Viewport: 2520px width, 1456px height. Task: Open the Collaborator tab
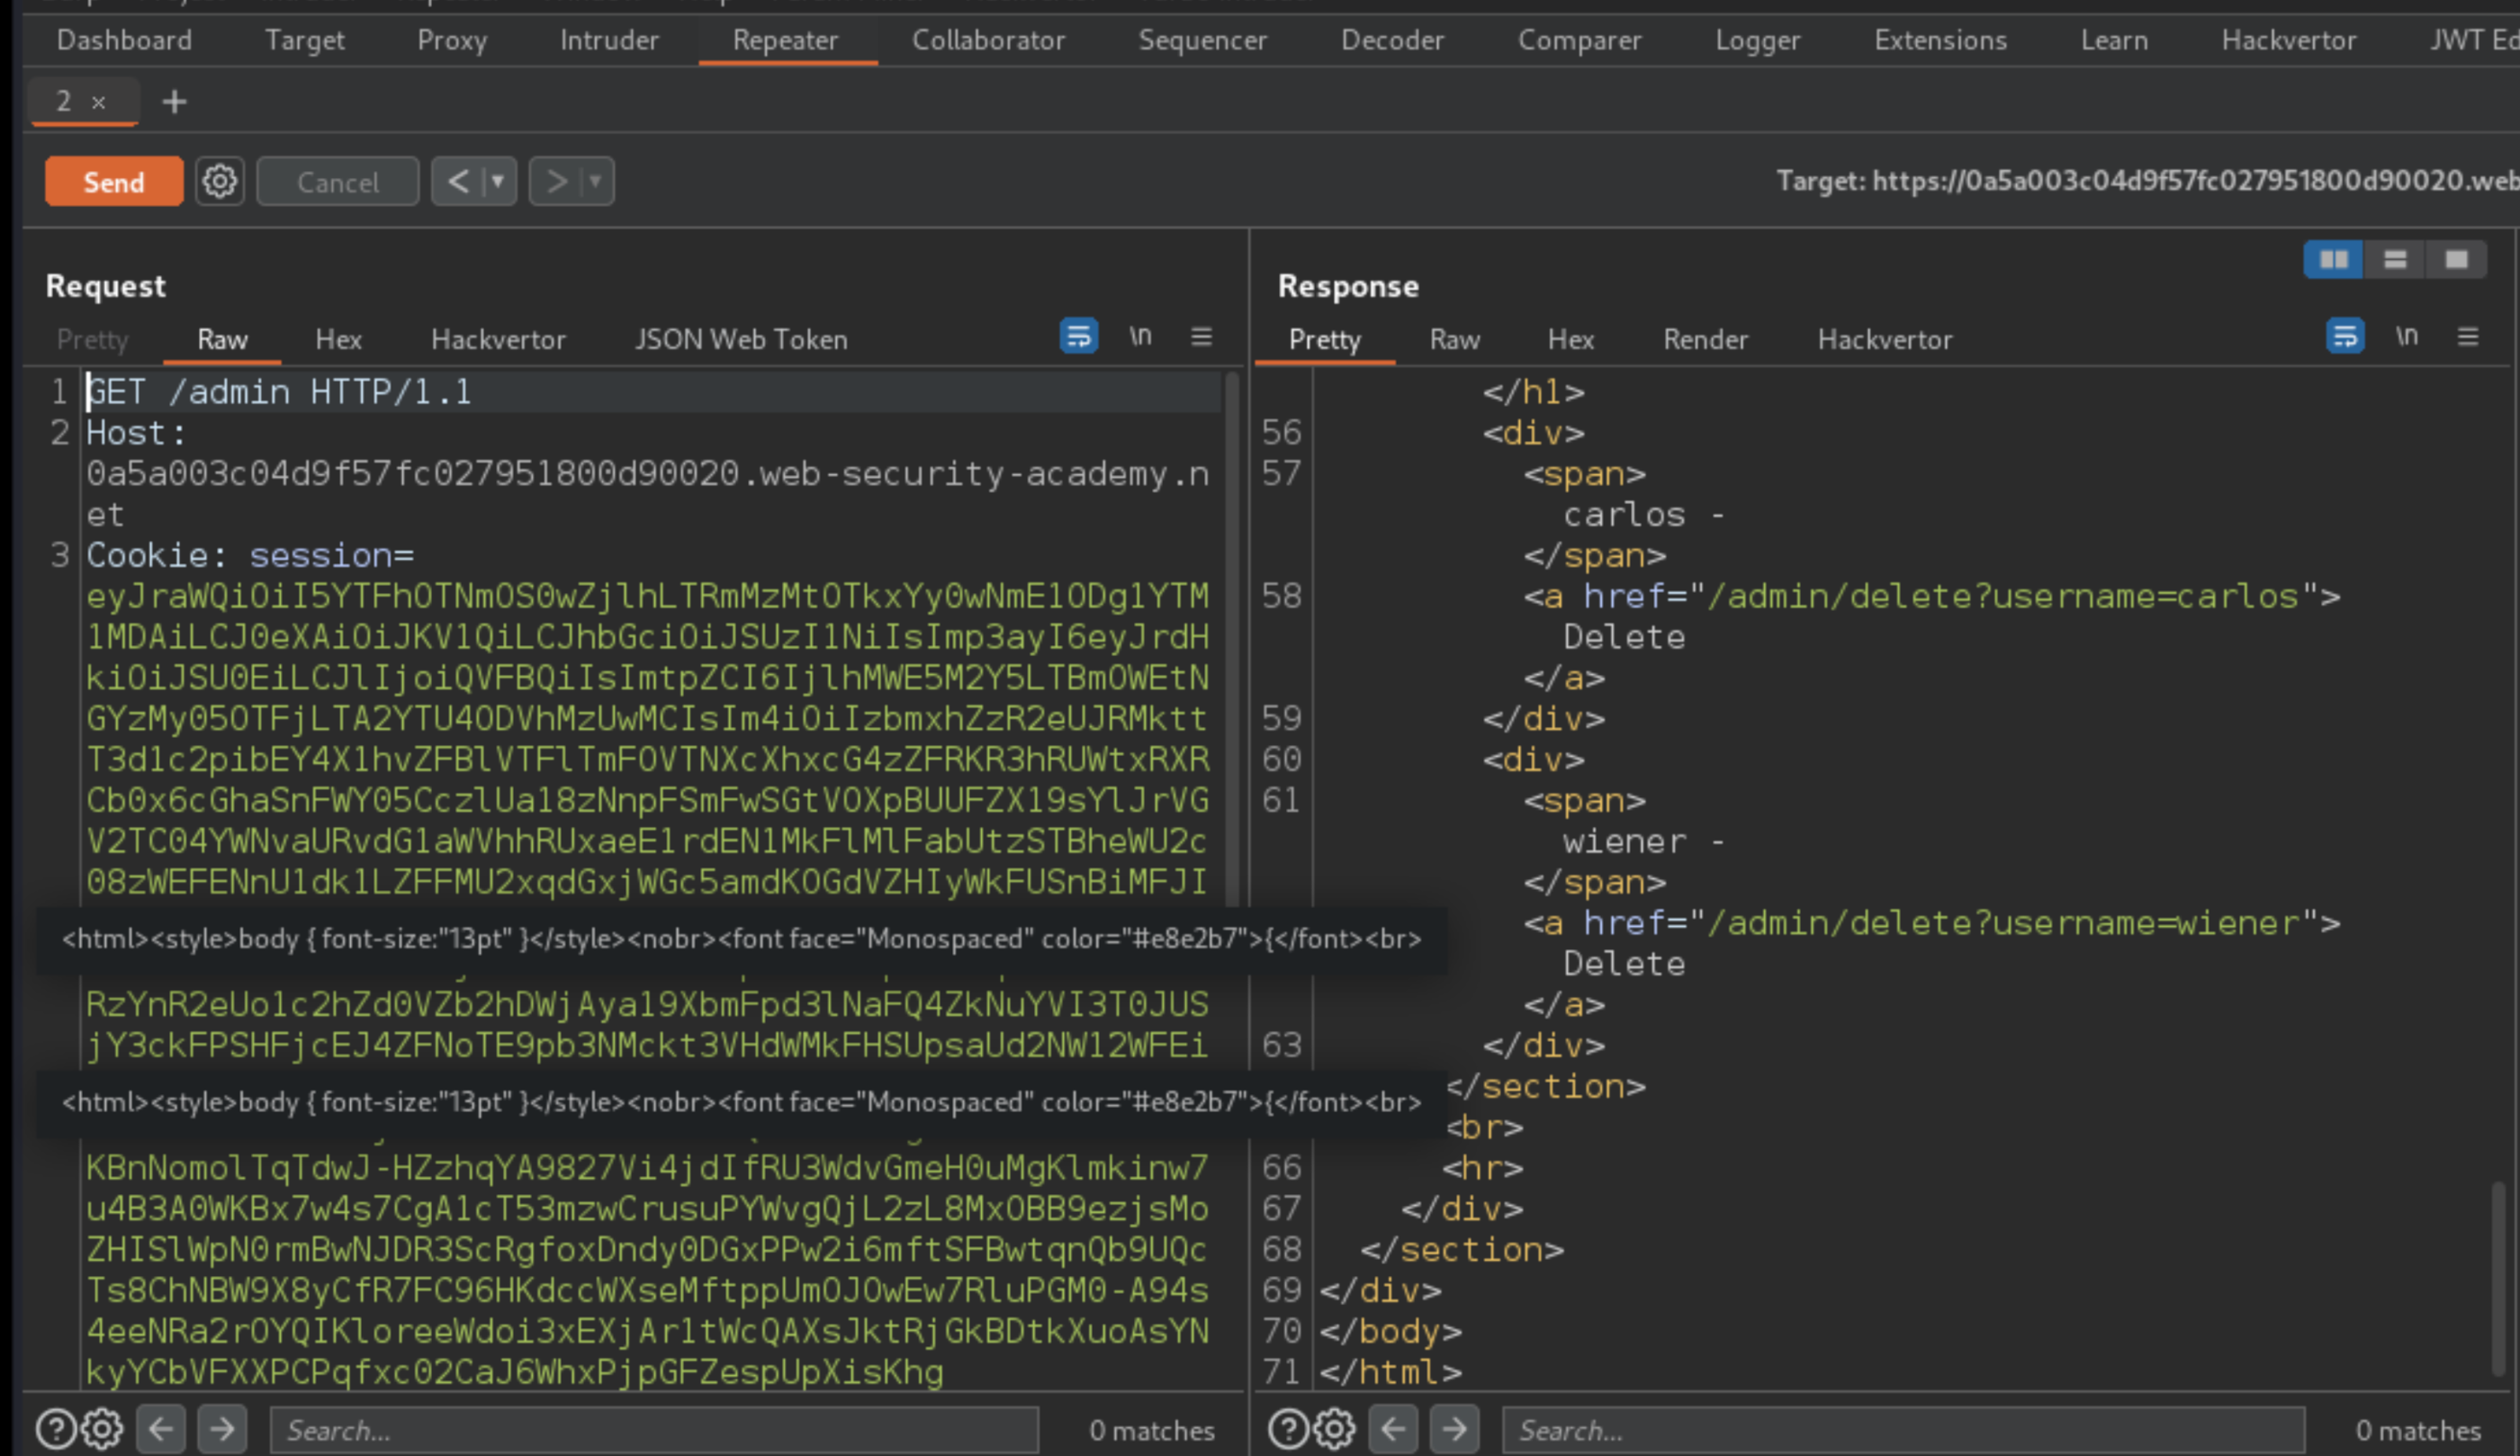click(988, 40)
